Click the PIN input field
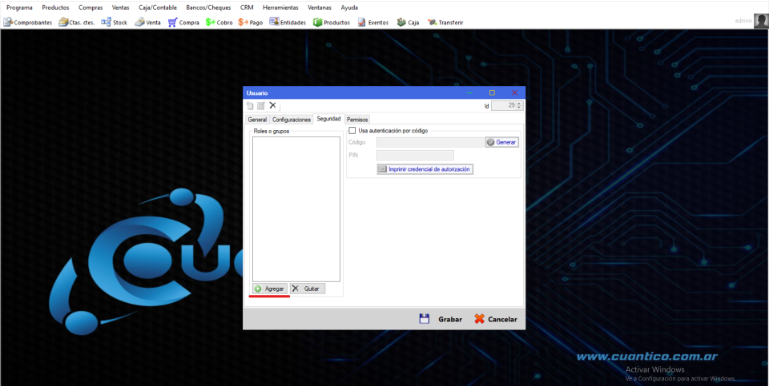769x386 pixels. tap(414, 155)
